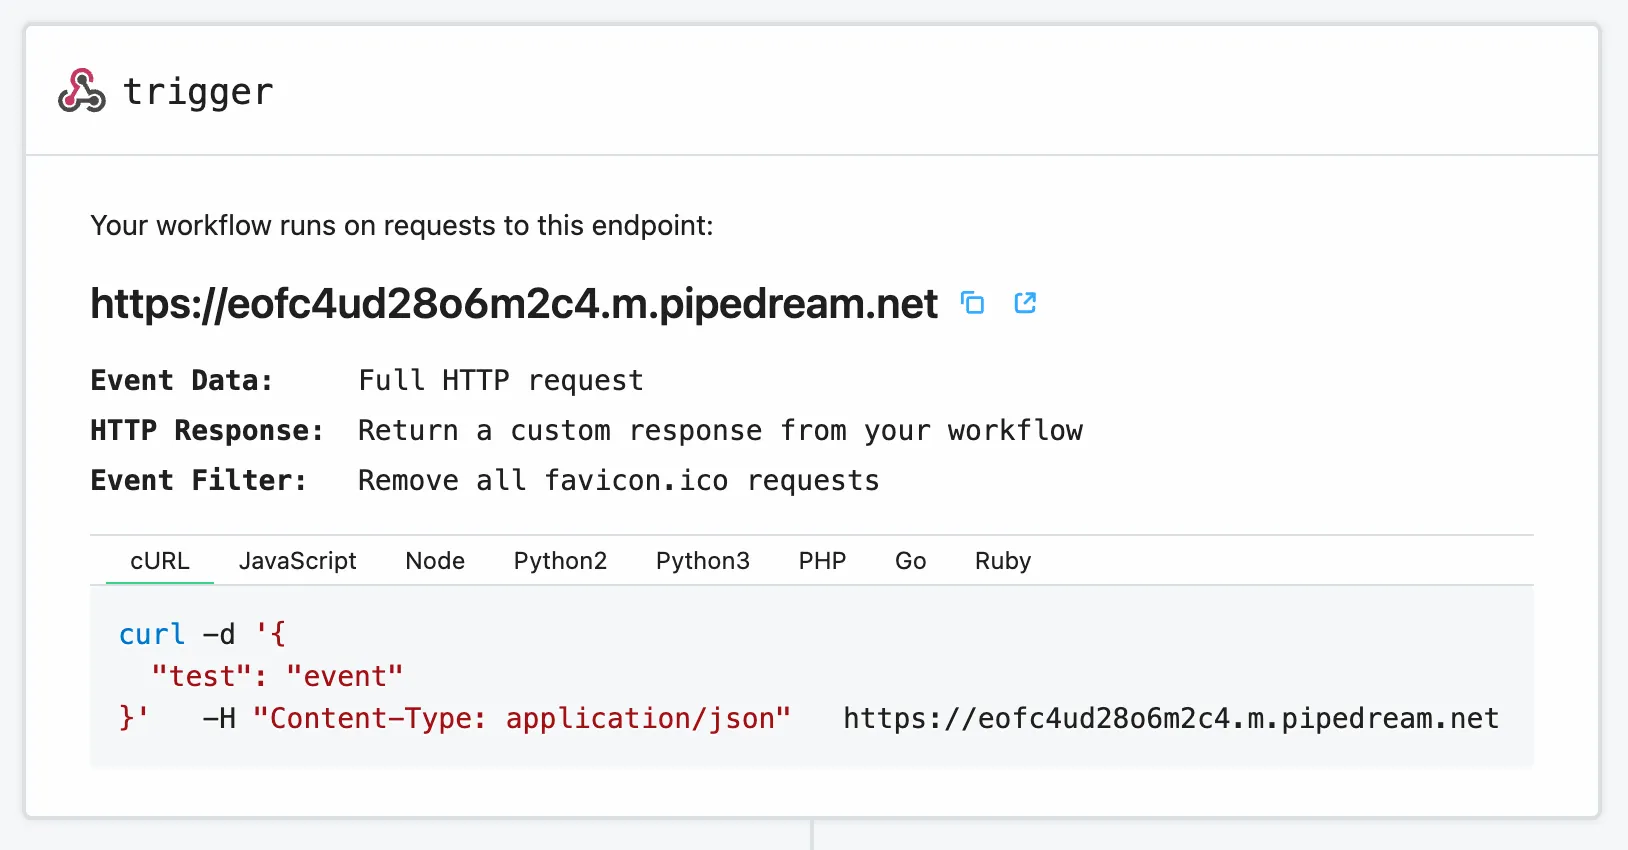This screenshot has width=1628, height=850.
Task: Open the HTTP Response options
Action: coord(720,430)
